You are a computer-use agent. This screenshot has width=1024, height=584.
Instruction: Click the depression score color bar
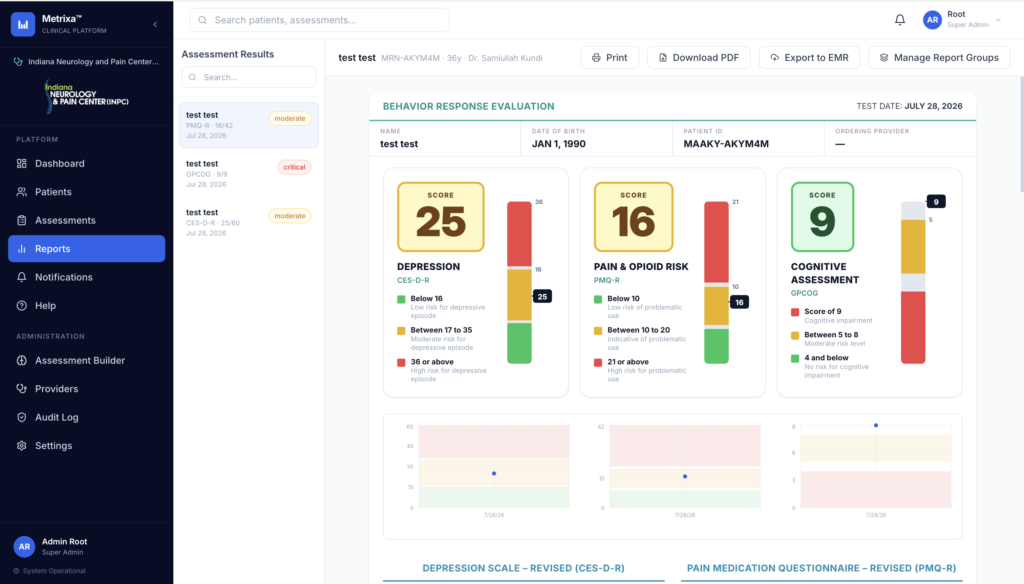tap(519, 282)
